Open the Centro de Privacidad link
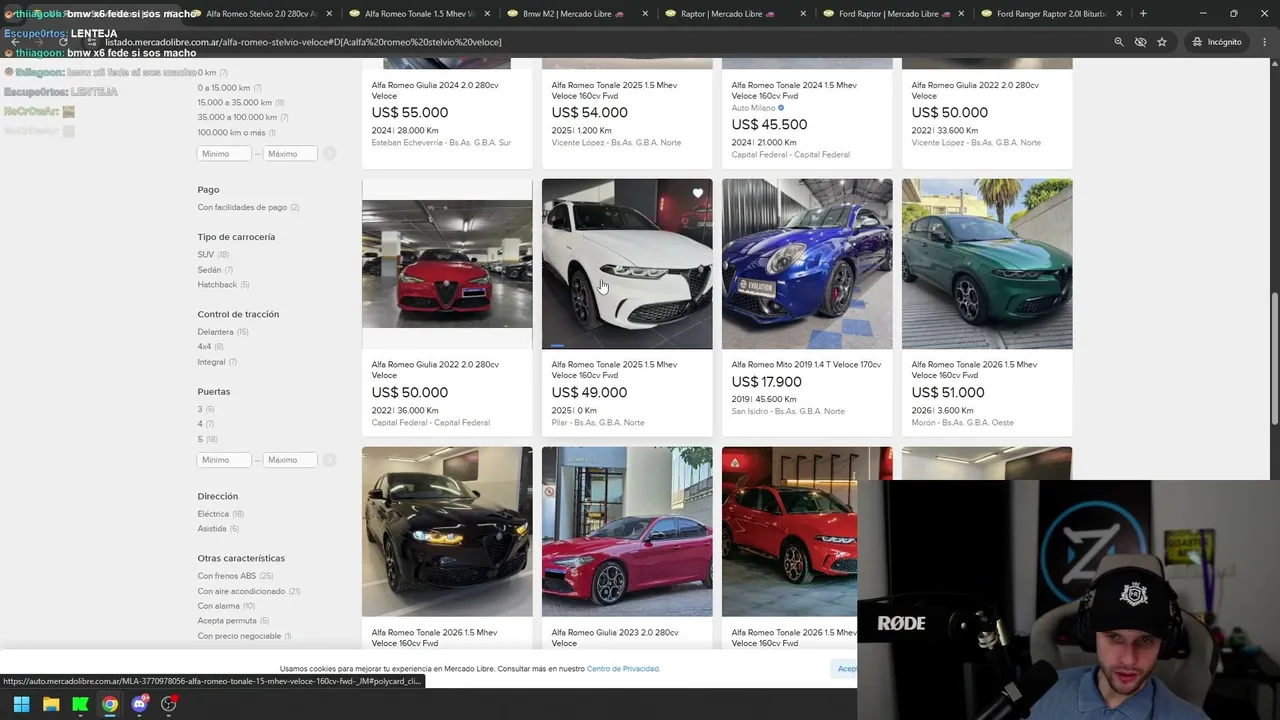Image resolution: width=1280 pixels, height=720 pixels. (623, 669)
